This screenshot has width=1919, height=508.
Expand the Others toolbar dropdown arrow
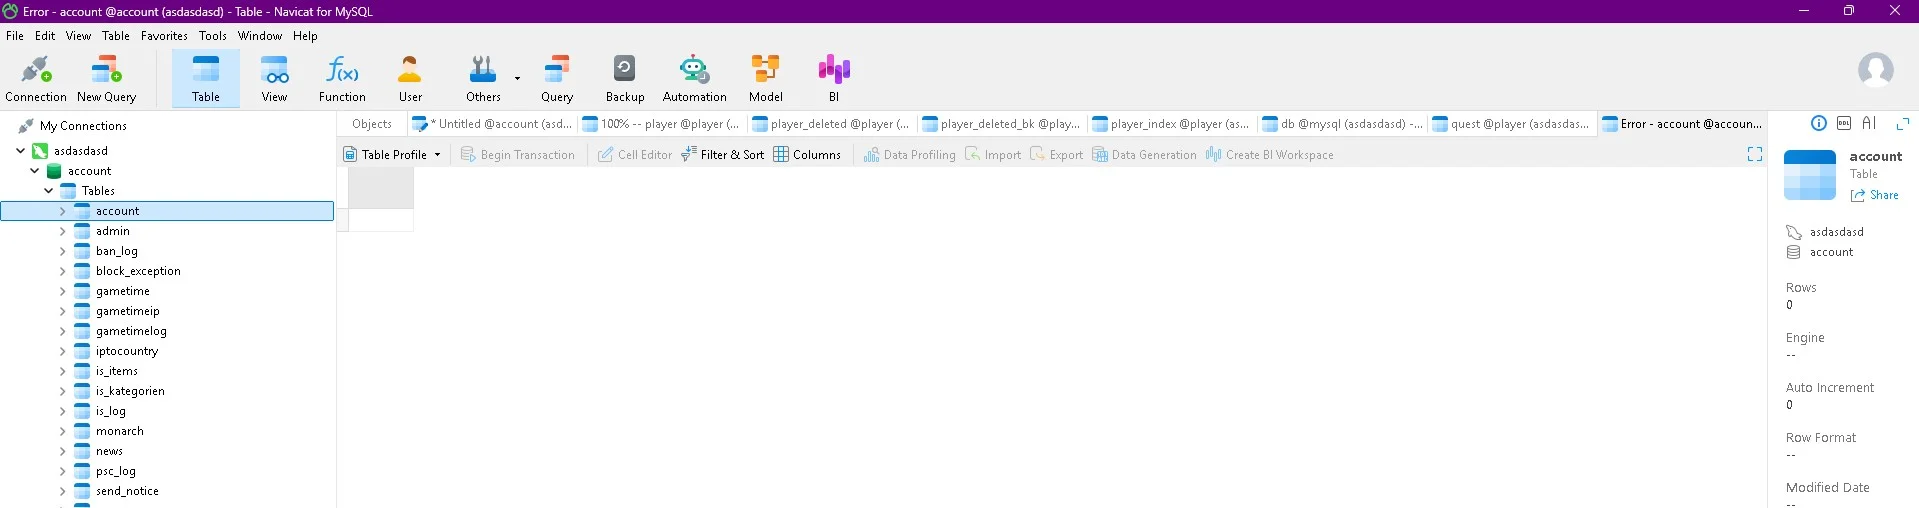tap(517, 78)
